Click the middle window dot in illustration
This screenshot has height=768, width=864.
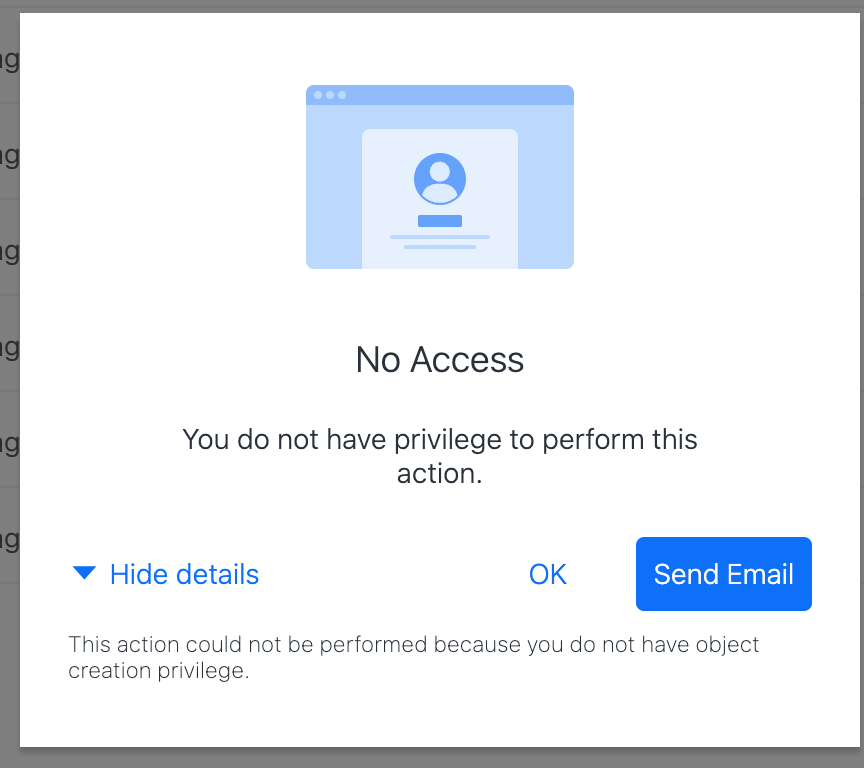330,95
